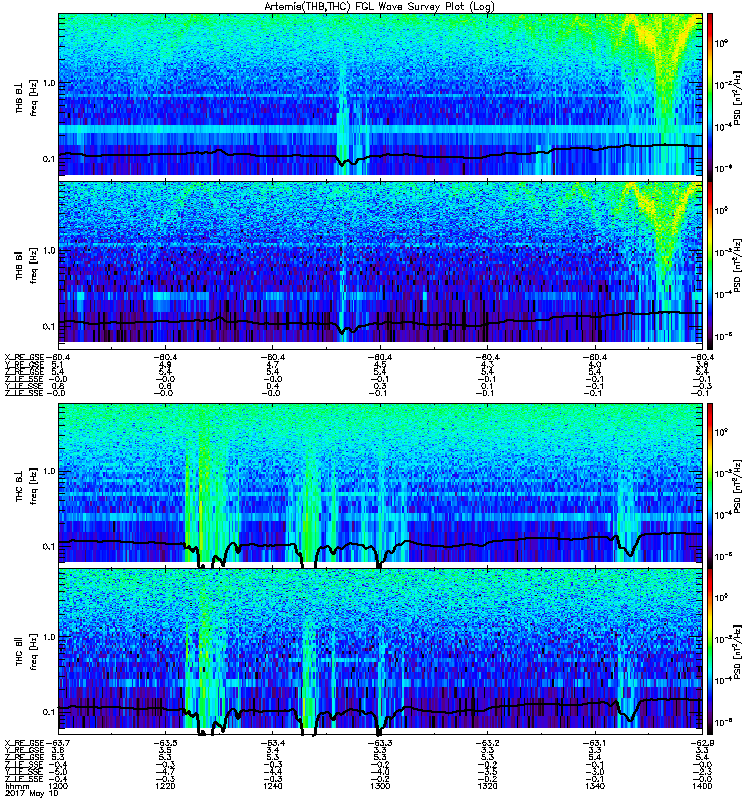Click the 'PSD [nT²/Hz]' label of THC B⊥ colorbar
This screenshot has width=750, height=800.
click(739, 485)
